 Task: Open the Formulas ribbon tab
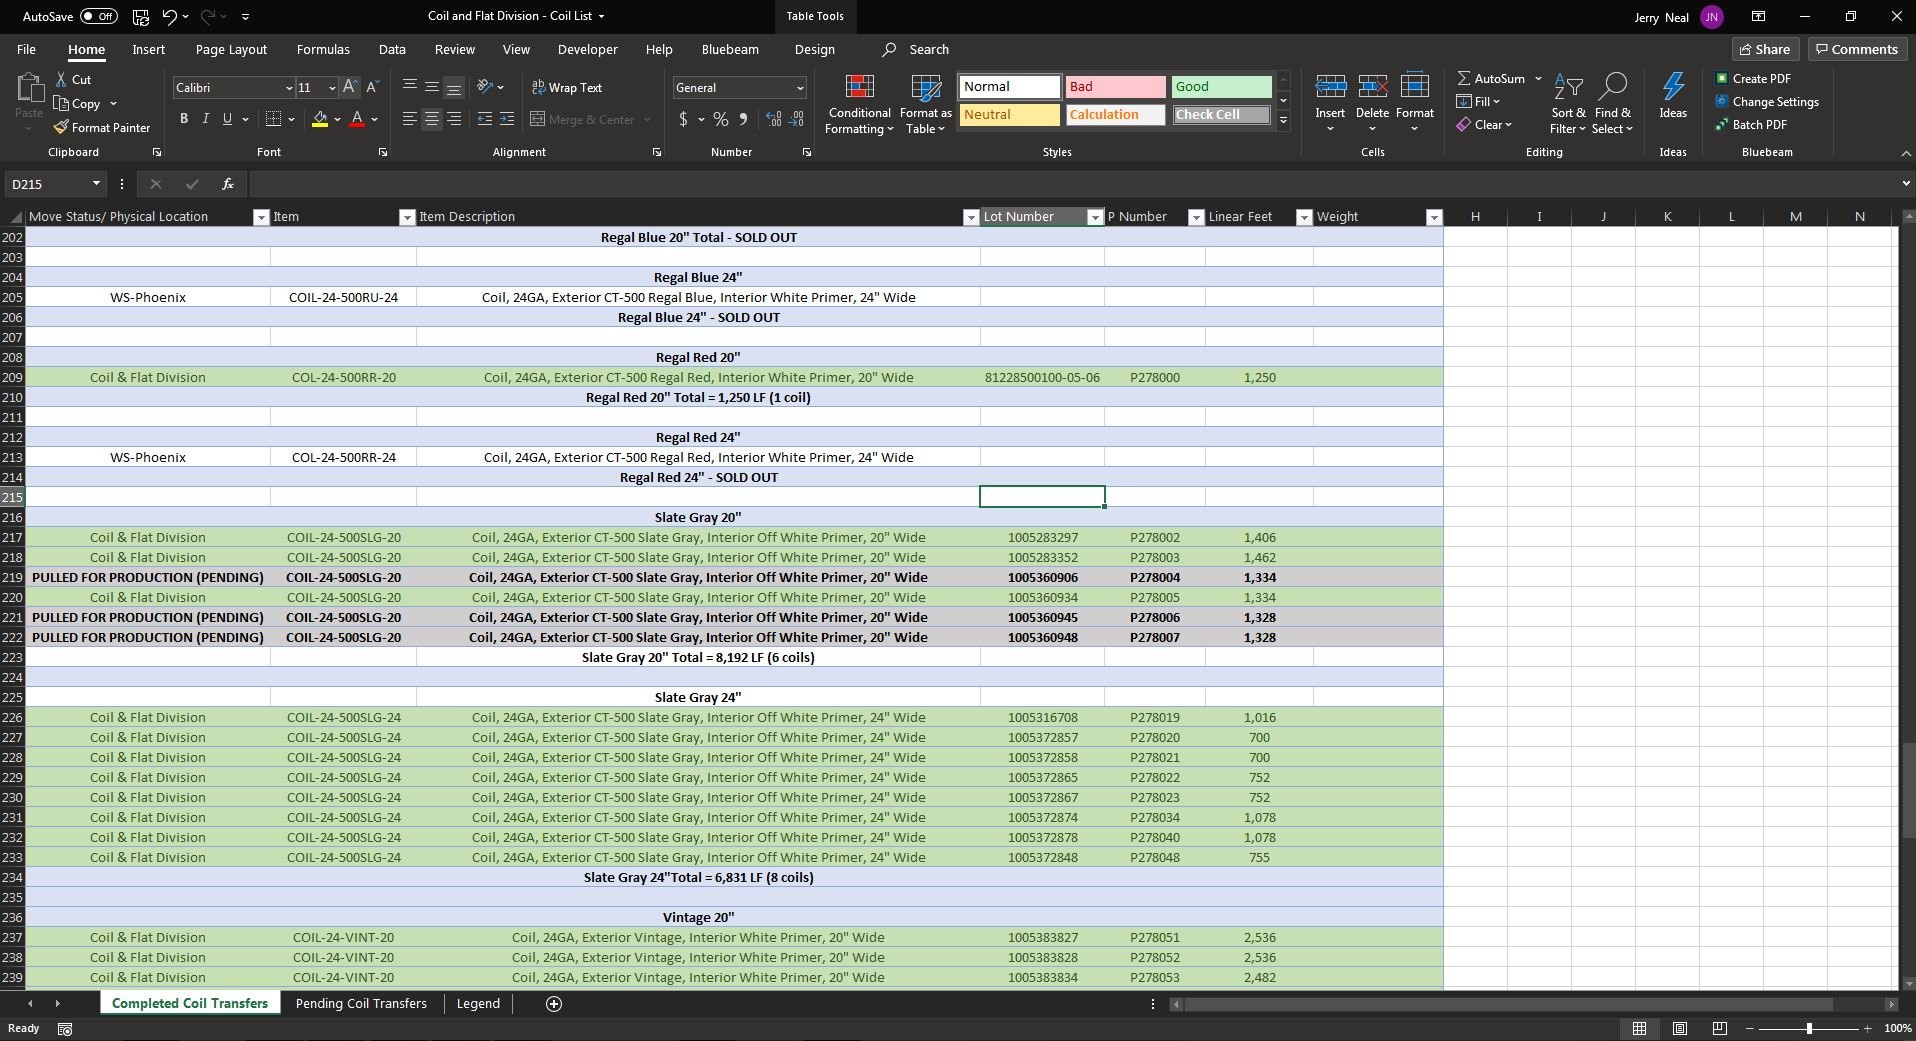(323, 50)
